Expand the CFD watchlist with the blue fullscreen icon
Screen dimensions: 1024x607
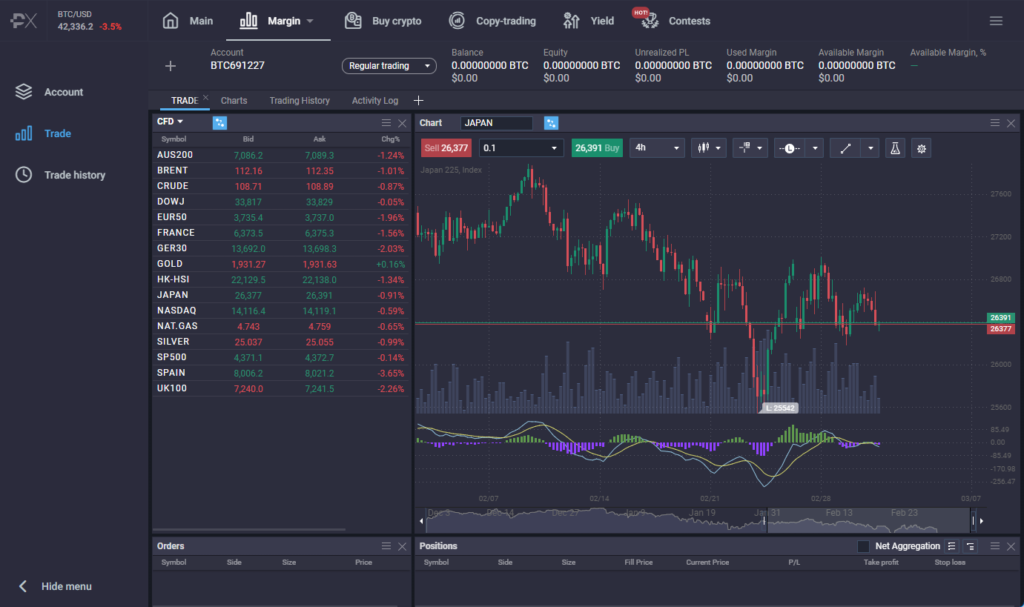(218, 122)
